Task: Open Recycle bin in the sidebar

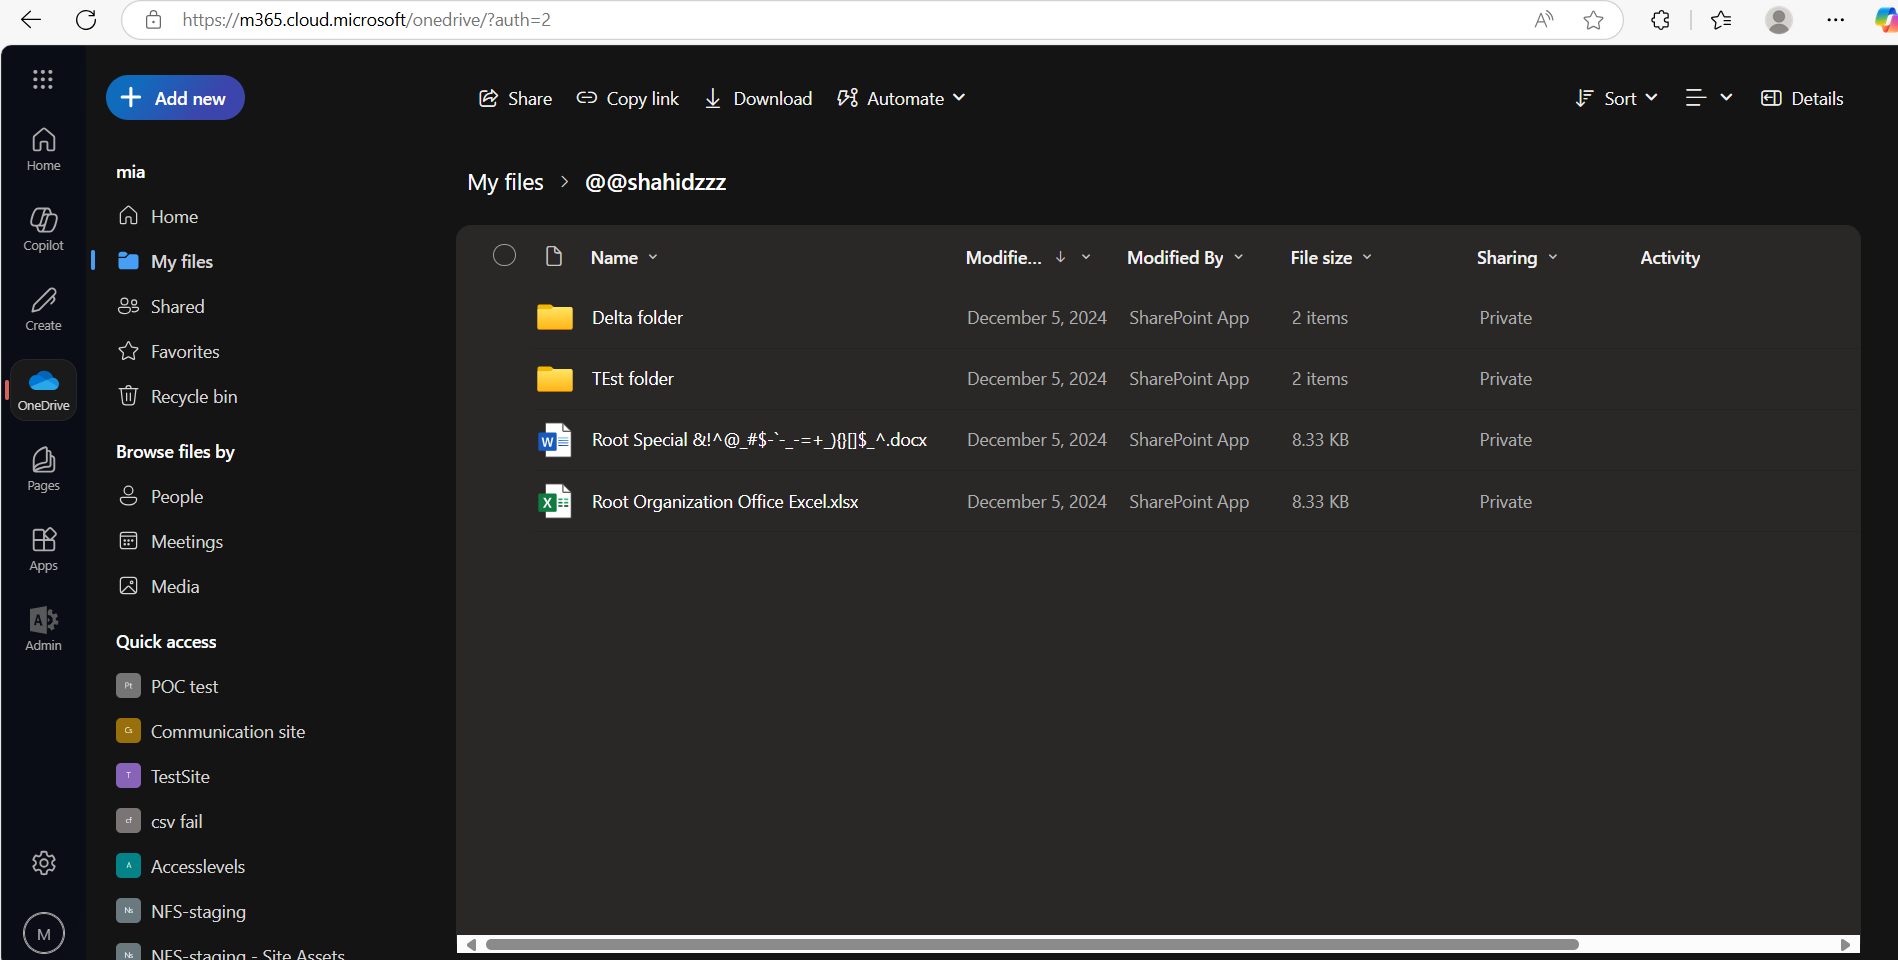Action: pos(194,396)
